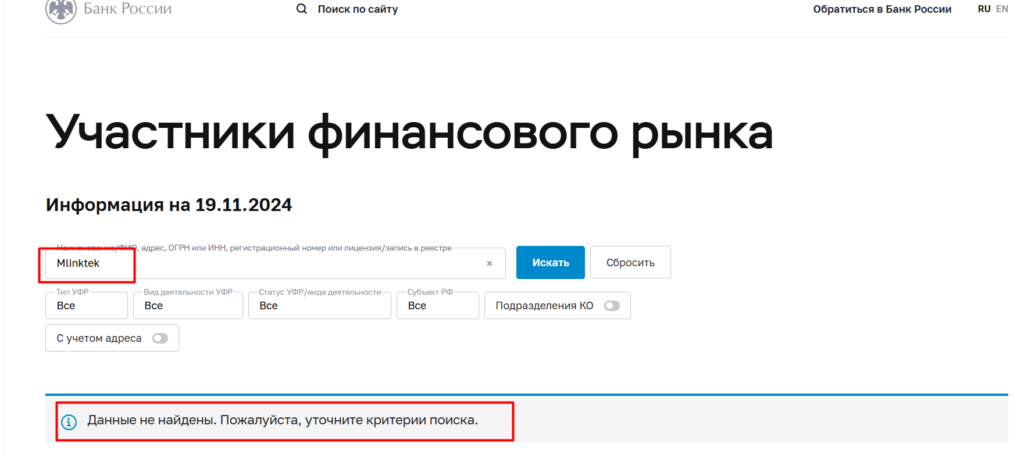
Task: Open the Статус УФР/вида деятельности dropdown
Action: click(x=319, y=306)
